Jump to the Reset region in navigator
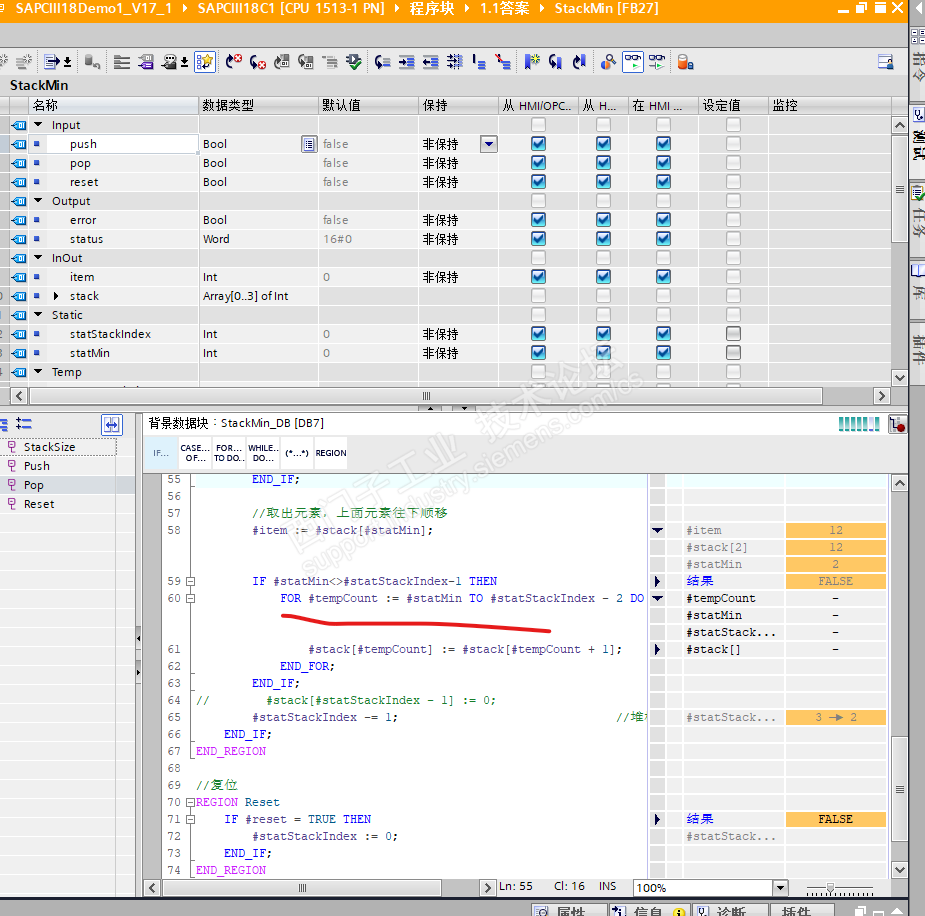925x916 pixels. click(x=39, y=504)
